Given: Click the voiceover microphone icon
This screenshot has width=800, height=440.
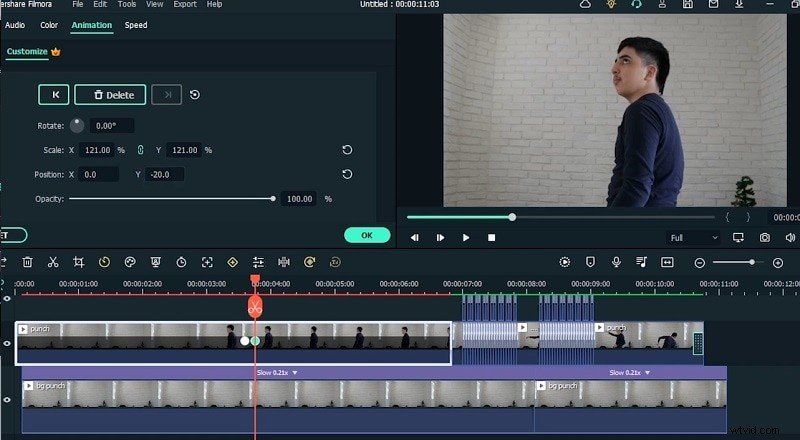Looking at the screenshot, I should click(x=616, y=262).
